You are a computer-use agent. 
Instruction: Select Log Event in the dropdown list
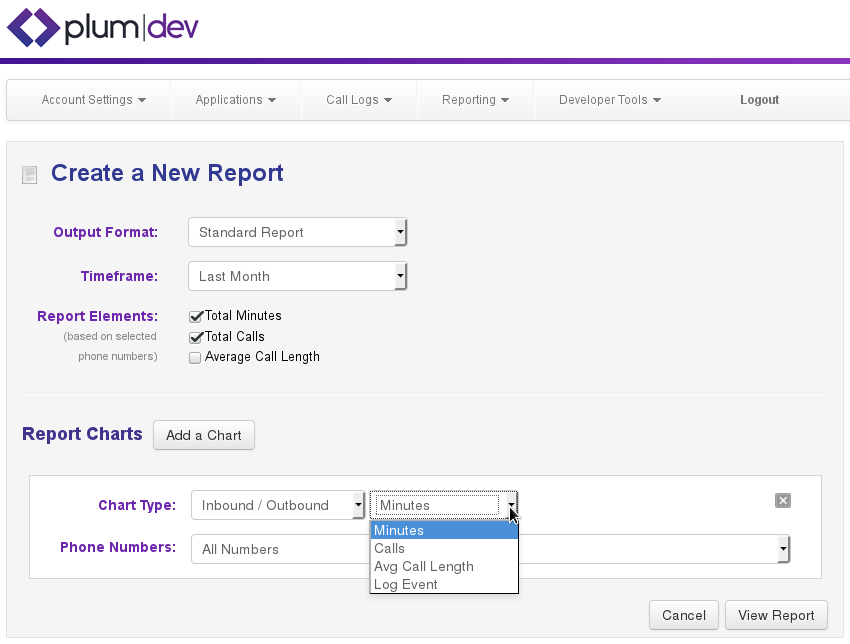(444, 585)
